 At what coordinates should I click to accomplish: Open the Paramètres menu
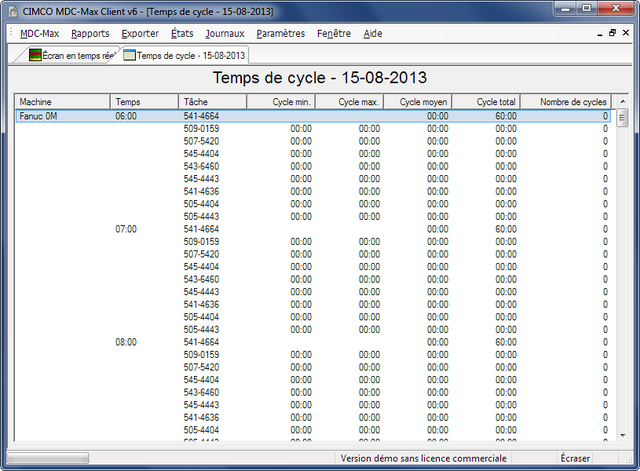(x=281, y=33)
